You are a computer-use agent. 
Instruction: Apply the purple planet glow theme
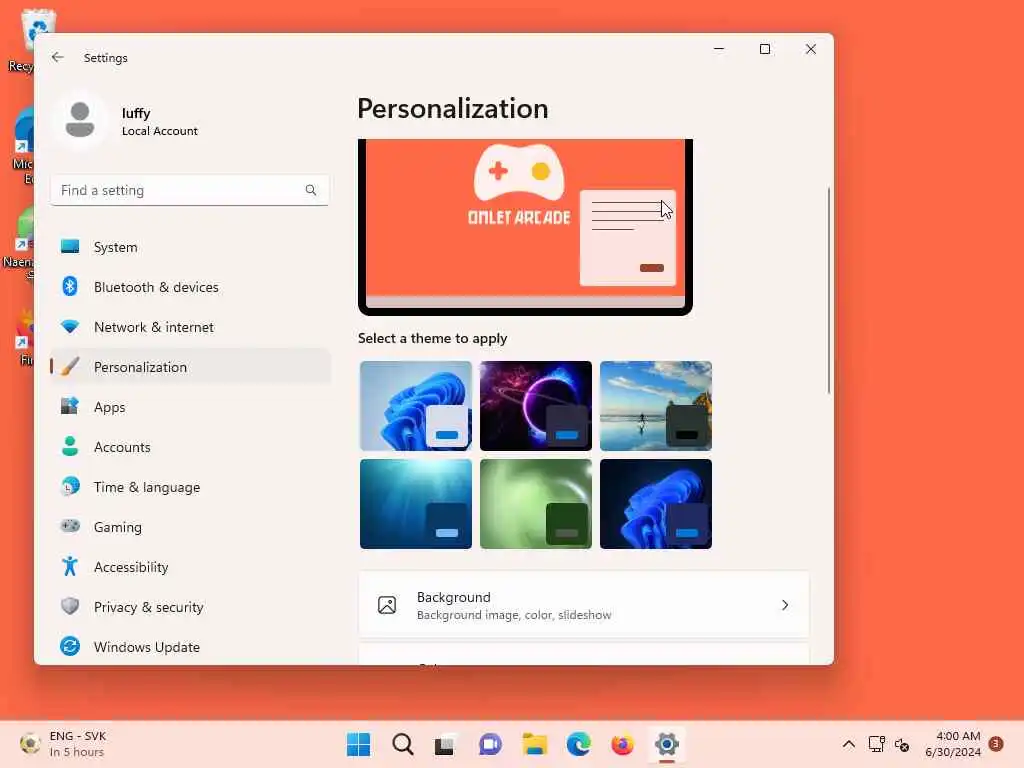pos(536,406)
